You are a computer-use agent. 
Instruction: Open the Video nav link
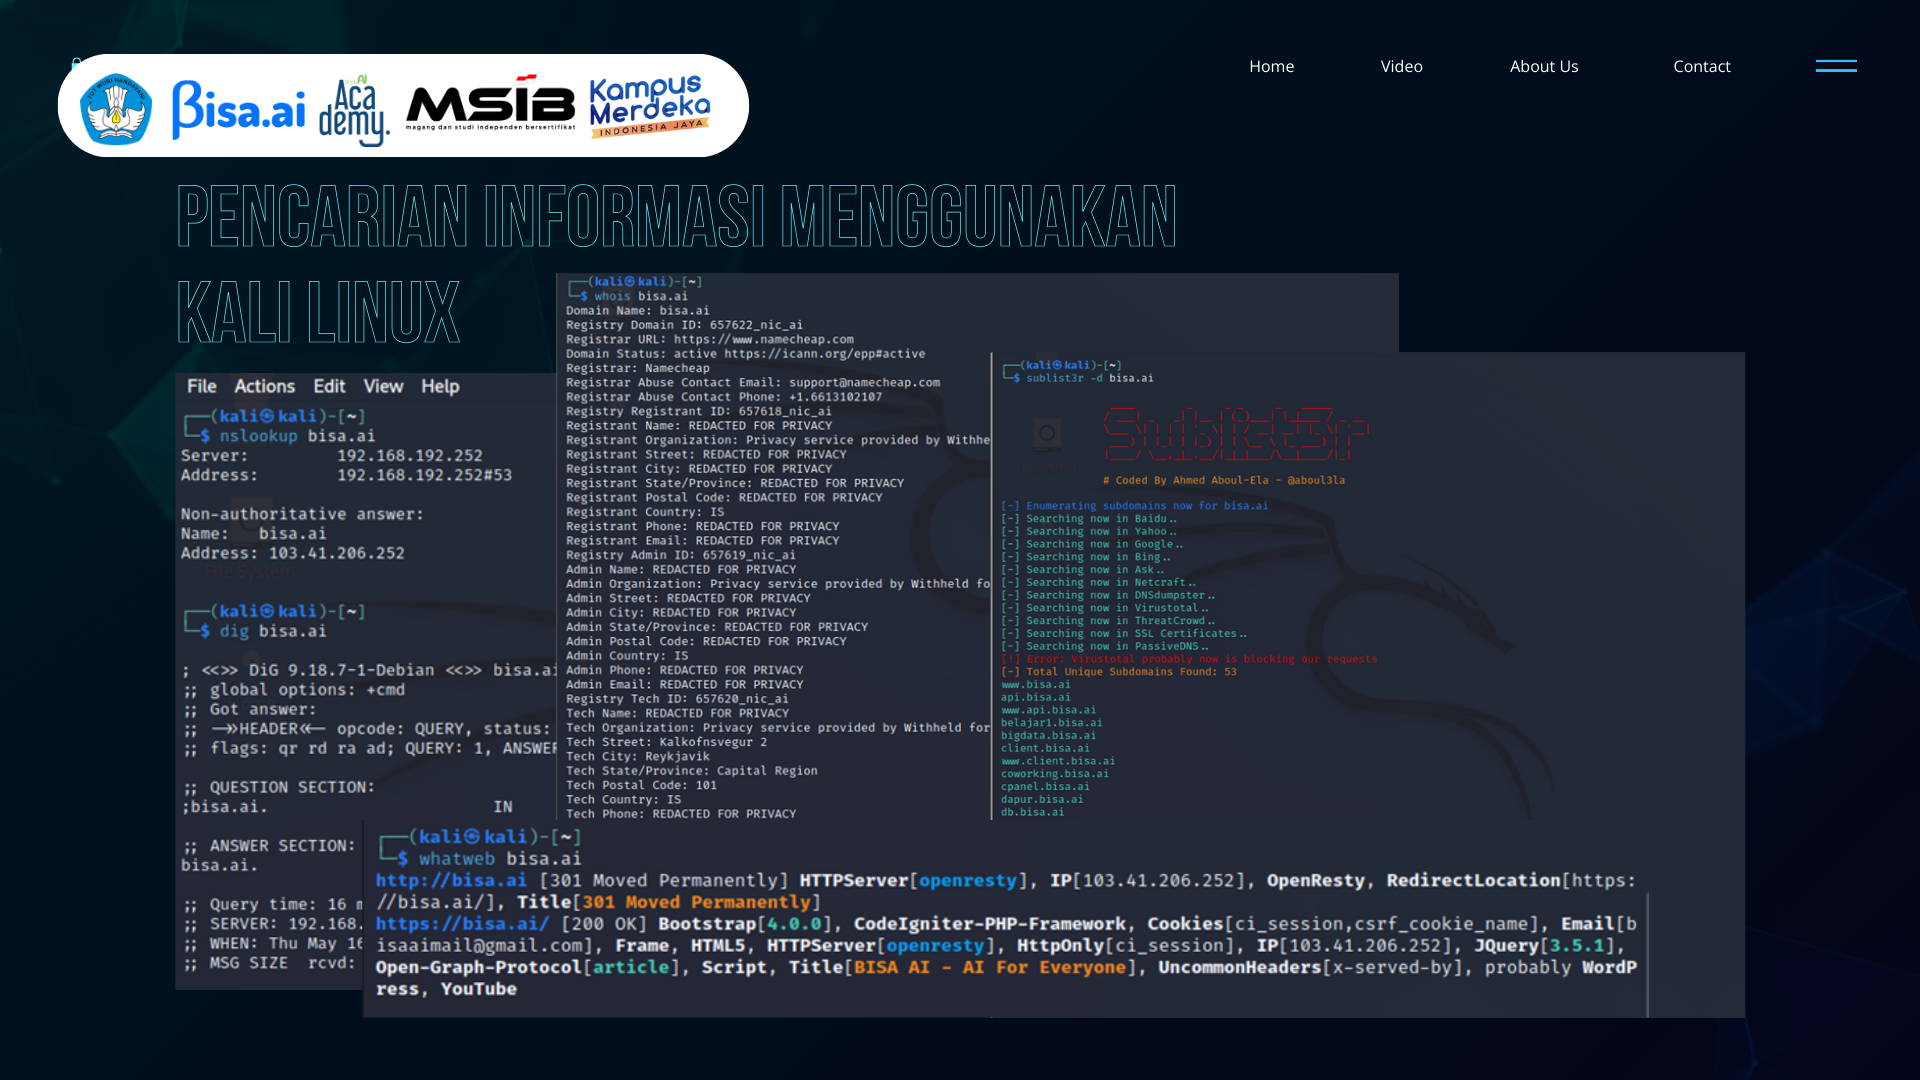click(x=1401, y=66)
